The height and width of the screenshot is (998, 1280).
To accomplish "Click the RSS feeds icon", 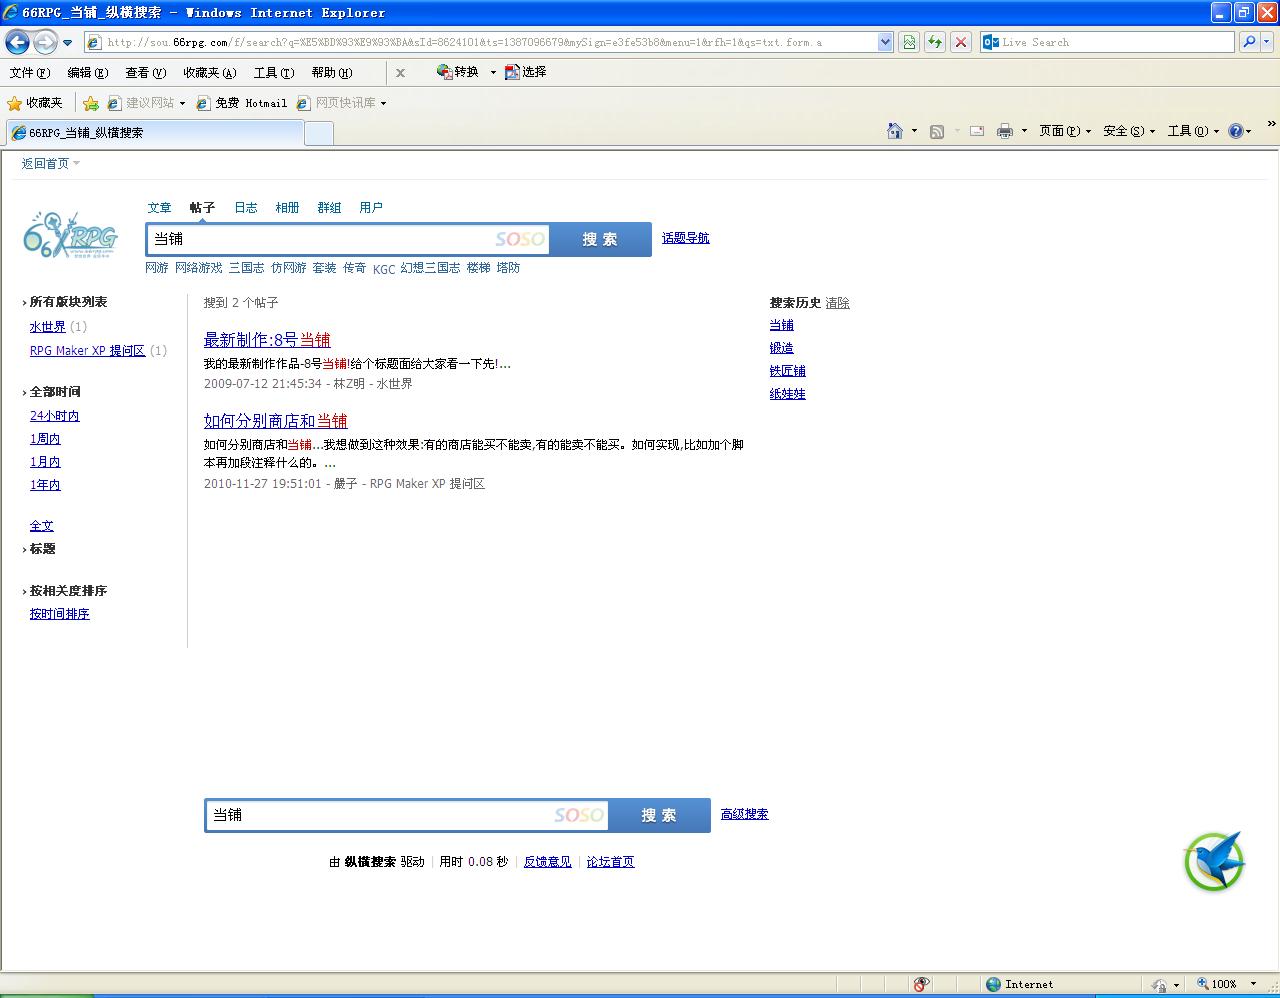I will click(x=937, y=131).
